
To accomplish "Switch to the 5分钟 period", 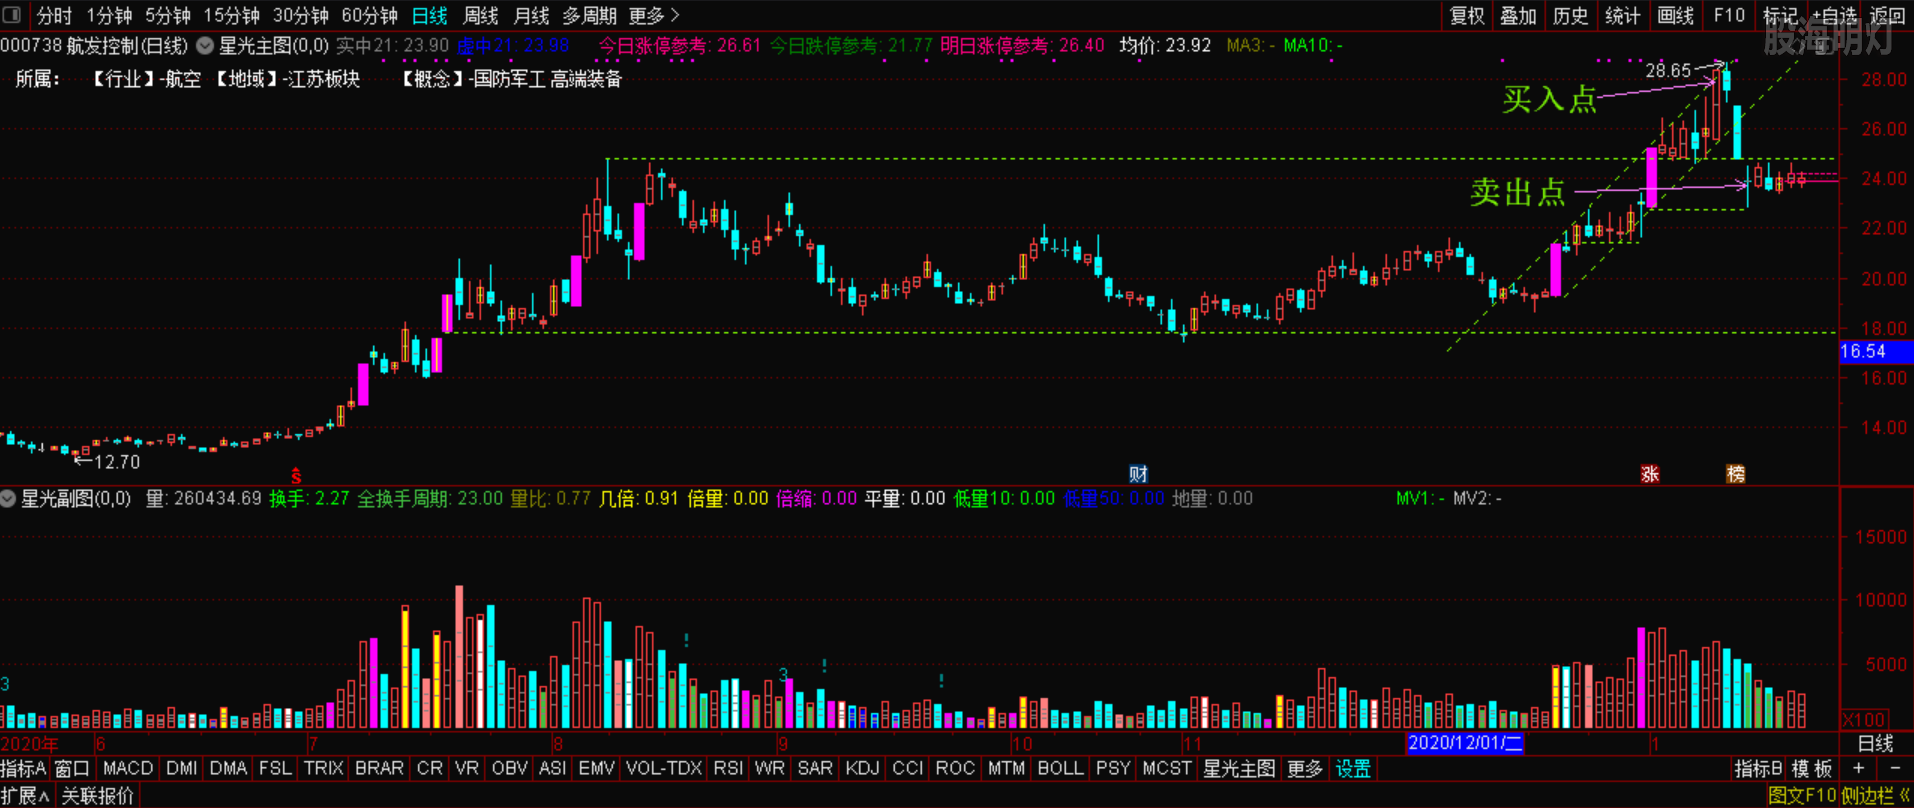I will click(167, 16).
